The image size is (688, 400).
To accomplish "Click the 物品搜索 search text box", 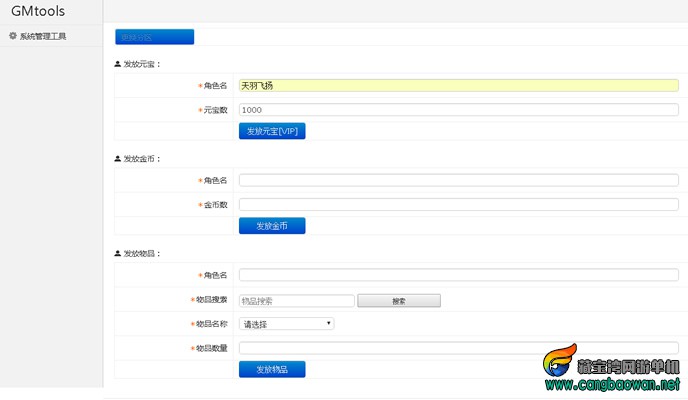I will click(x=297, y=301).
